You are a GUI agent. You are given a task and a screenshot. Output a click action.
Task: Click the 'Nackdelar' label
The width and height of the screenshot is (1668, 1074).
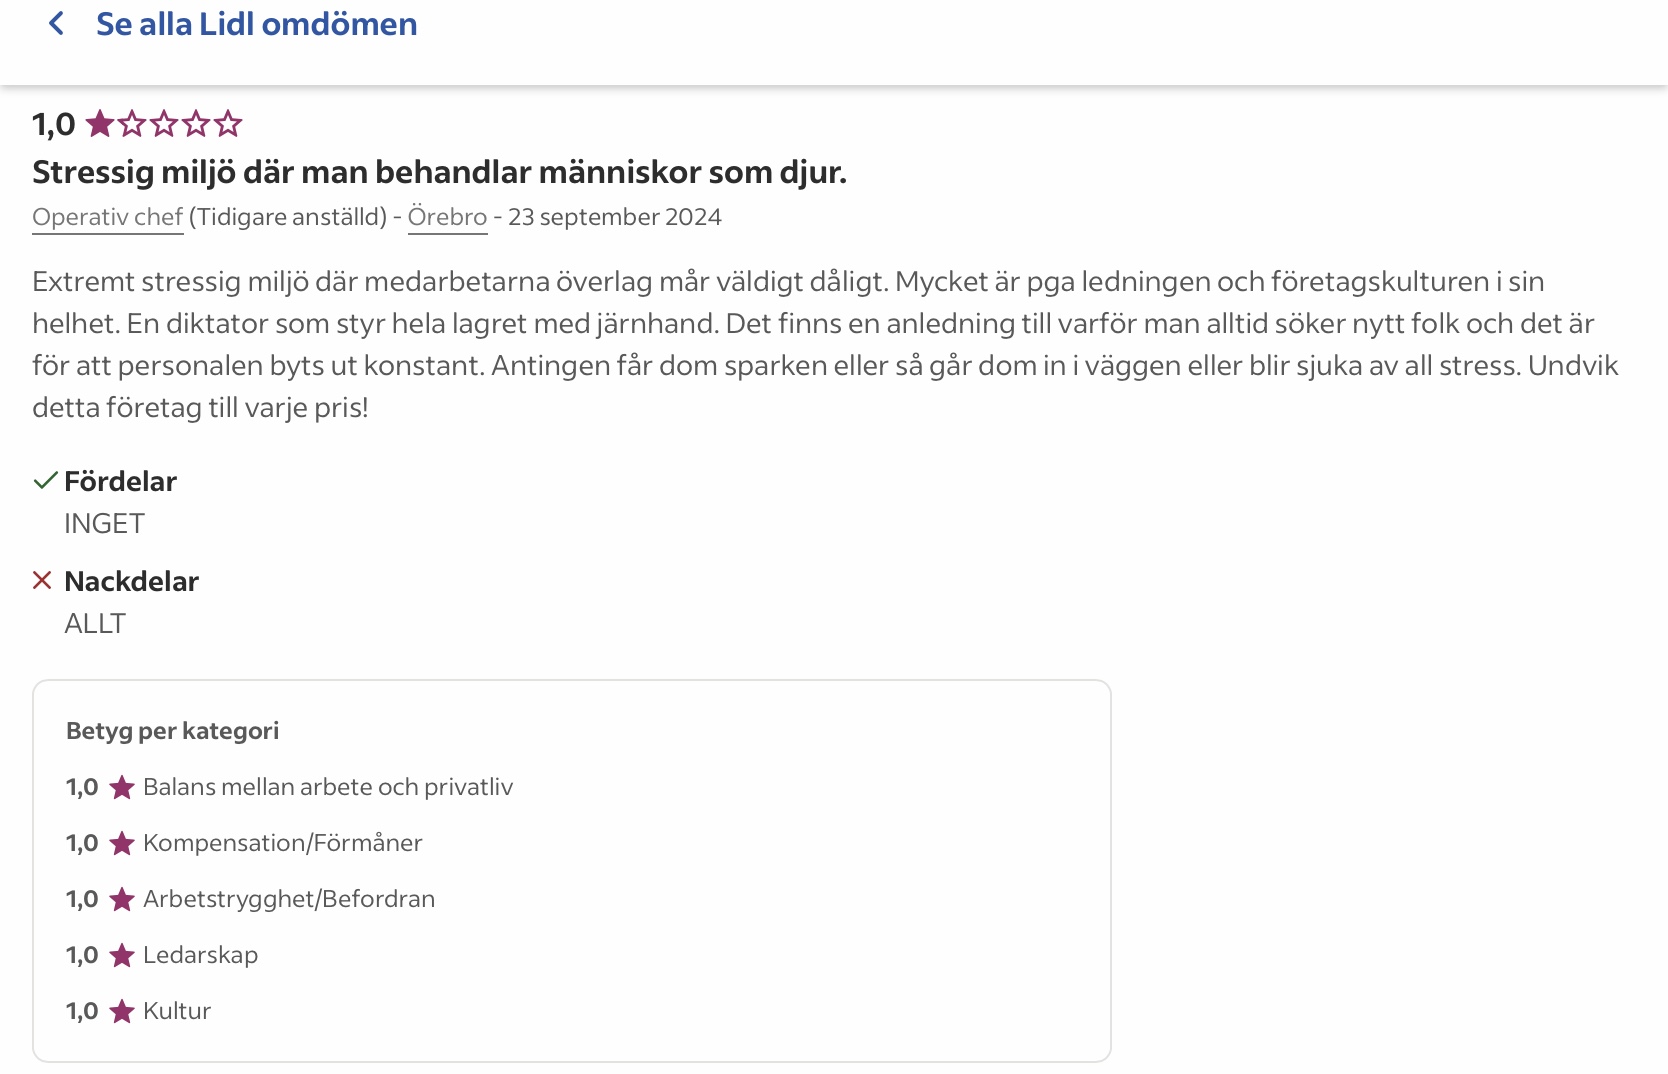pyautogui.click(x=131, y=581)
